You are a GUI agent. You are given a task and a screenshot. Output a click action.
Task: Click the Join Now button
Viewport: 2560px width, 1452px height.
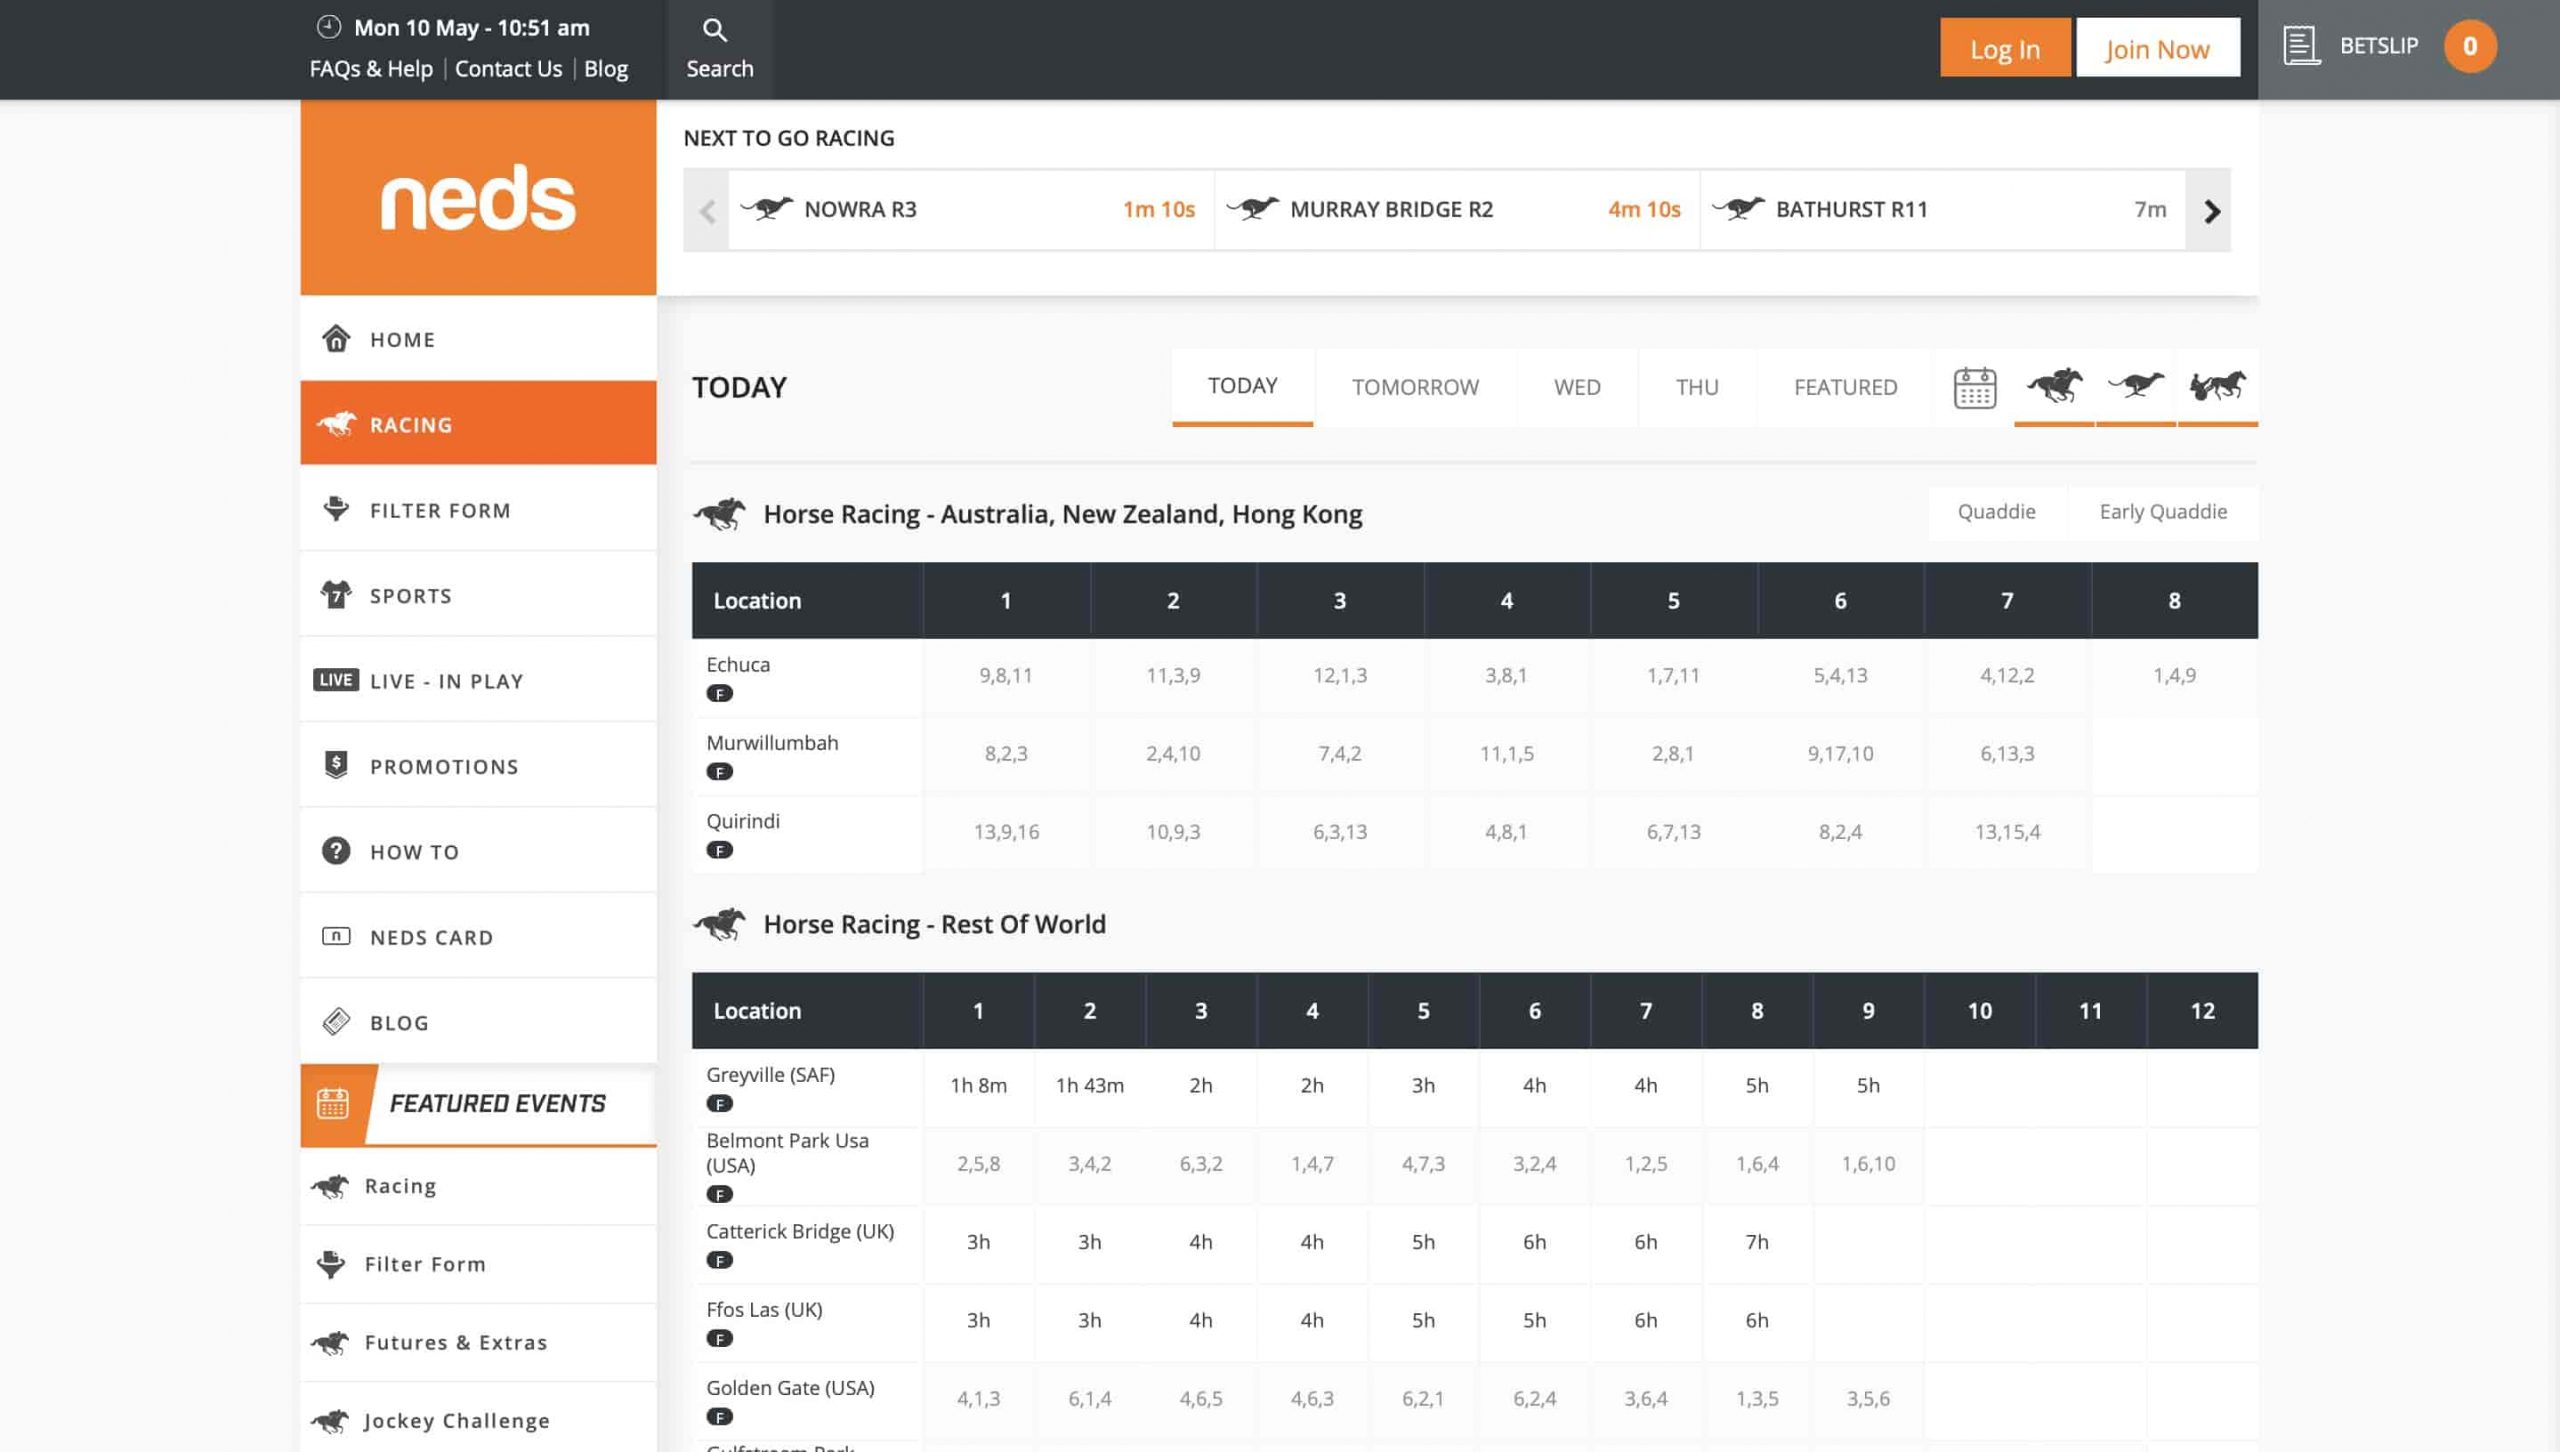click(x=2157, y=47)
